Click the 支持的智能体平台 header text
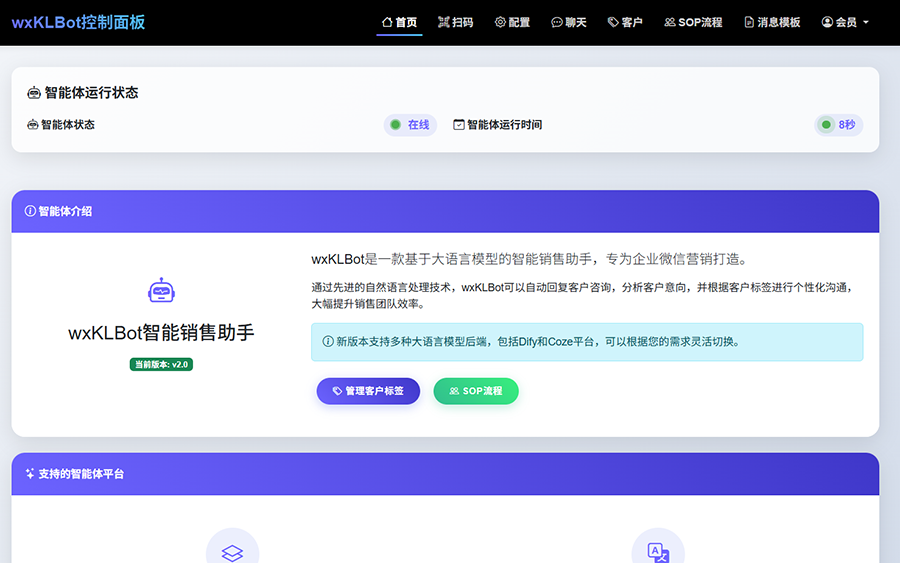The width and height of the screenshot is (900, 563). tap(81, 473)
